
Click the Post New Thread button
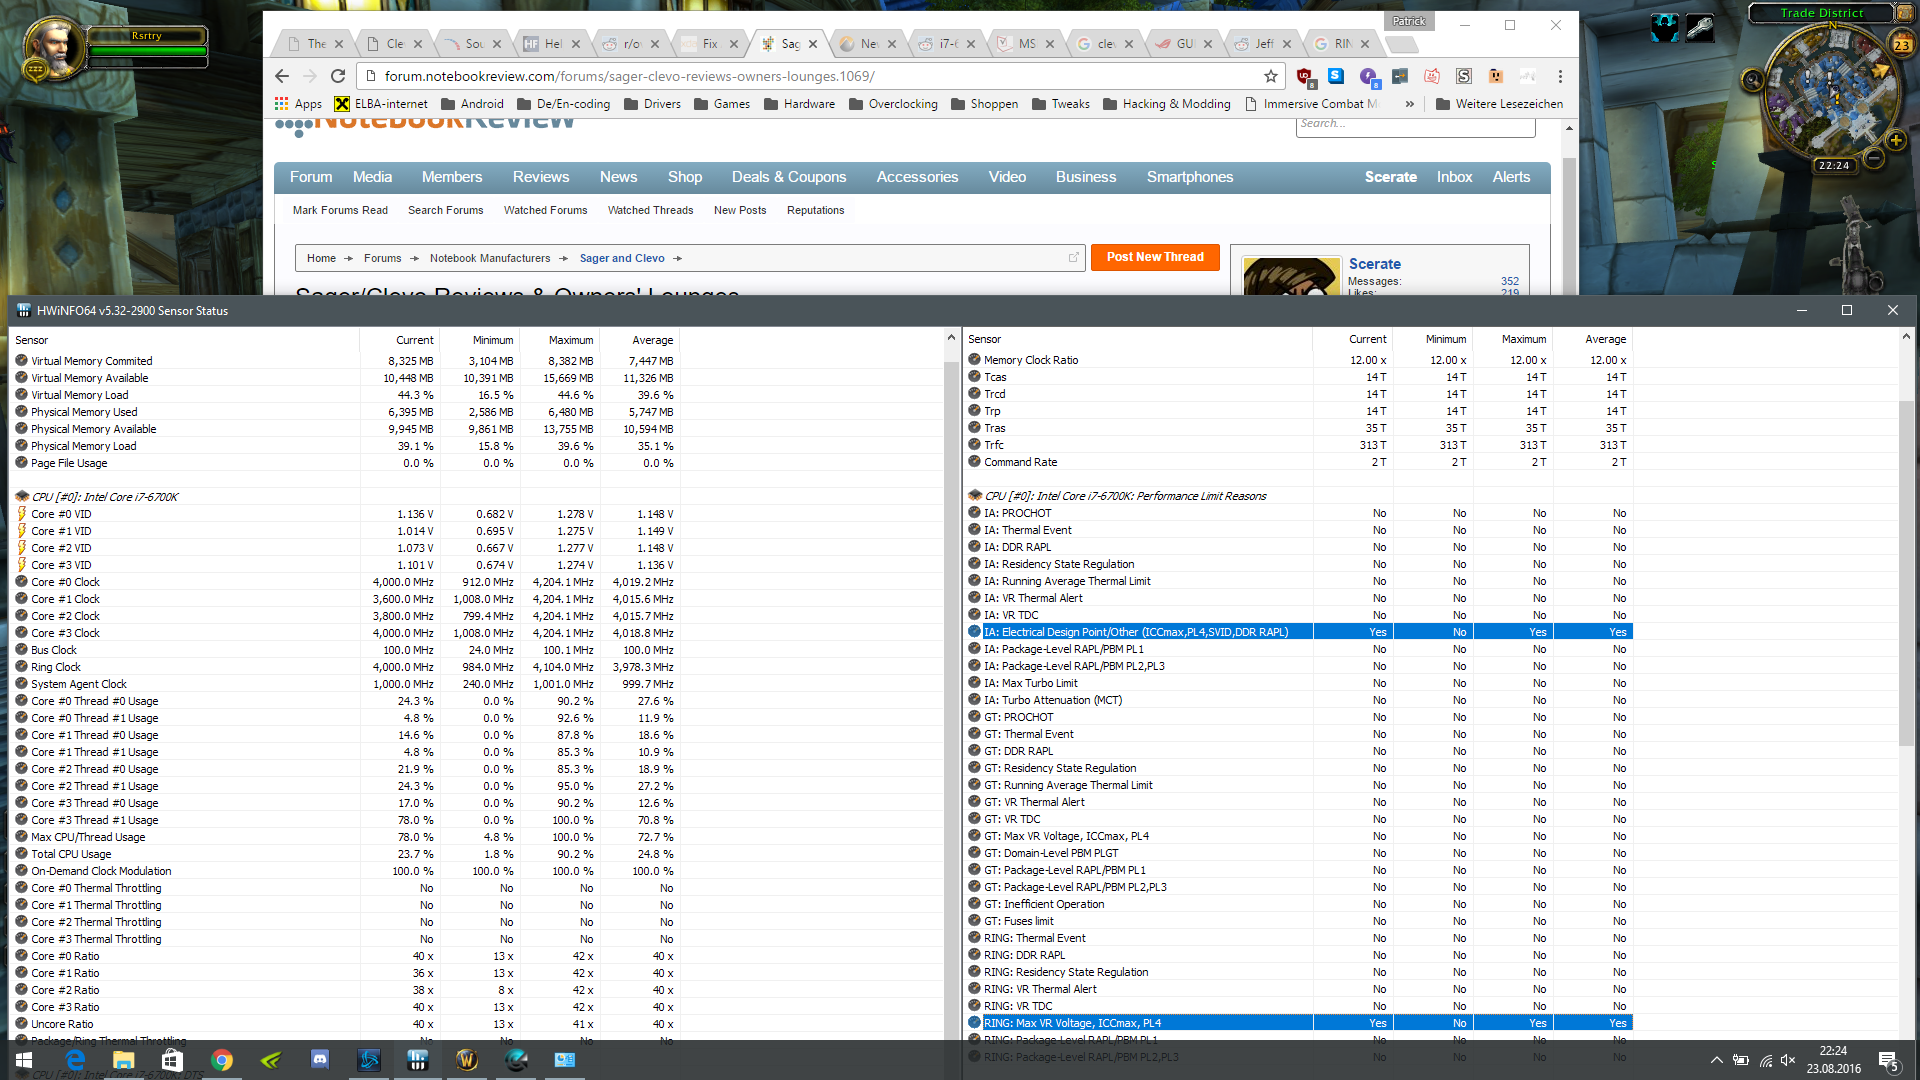(x=1155, y=257)
